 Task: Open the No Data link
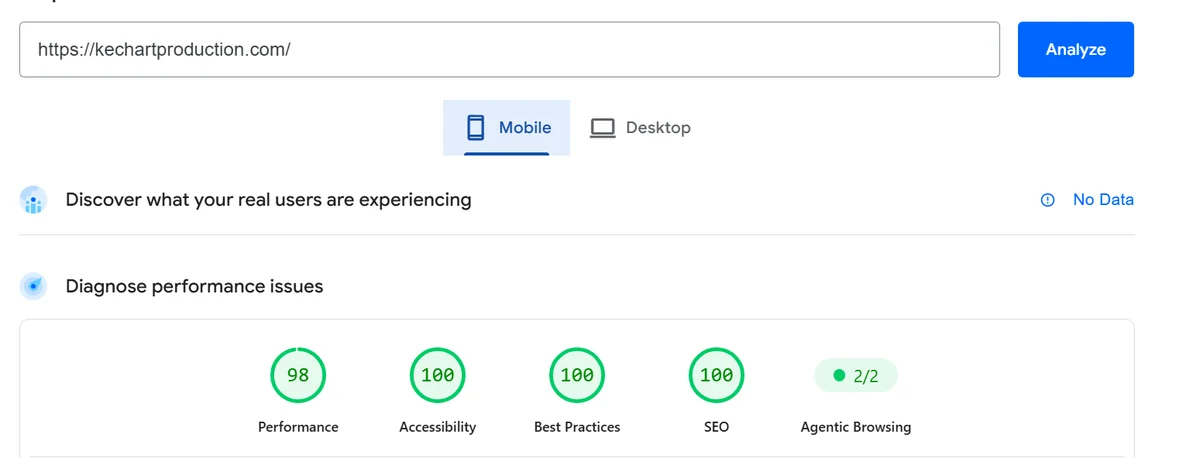pyautogui.click(x=1103, y=200)
